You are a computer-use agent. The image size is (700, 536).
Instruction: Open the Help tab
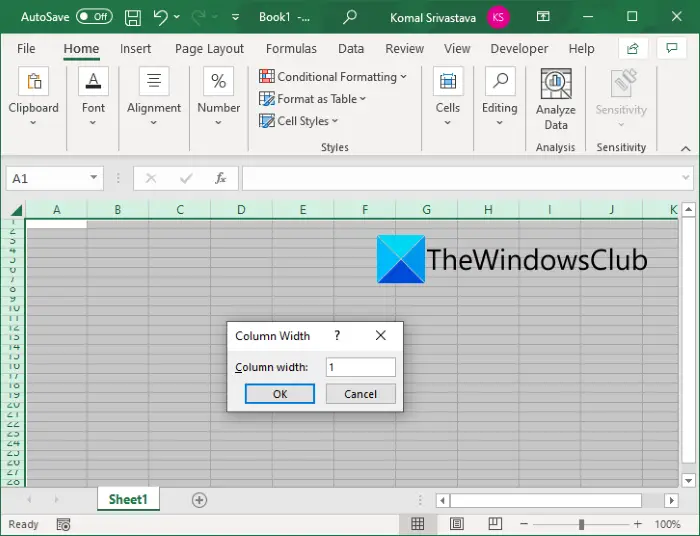(x=581, y=48)
